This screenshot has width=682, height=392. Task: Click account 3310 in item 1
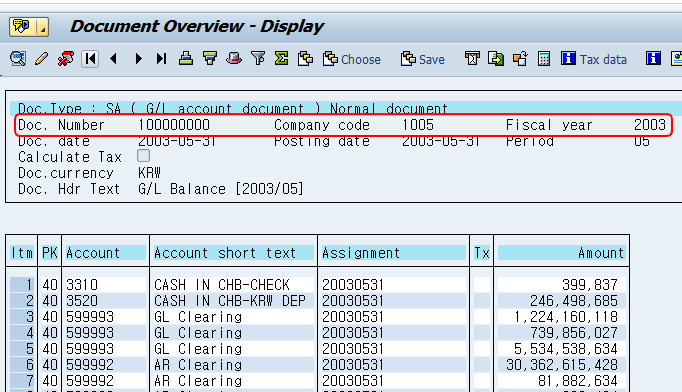tap(82, 285)
